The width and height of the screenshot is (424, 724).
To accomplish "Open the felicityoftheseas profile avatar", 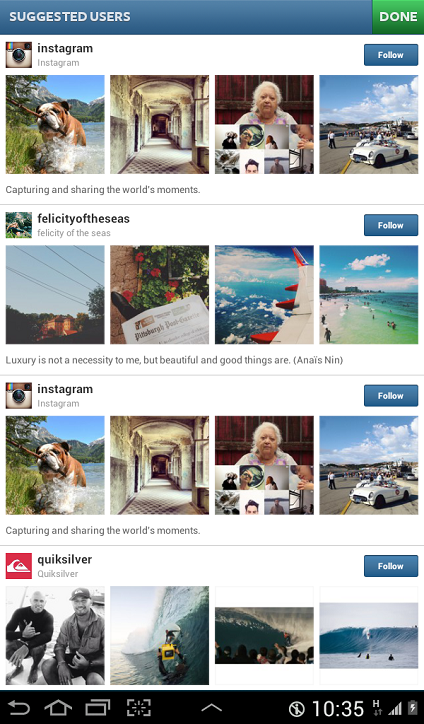I will tap(18, 225).
